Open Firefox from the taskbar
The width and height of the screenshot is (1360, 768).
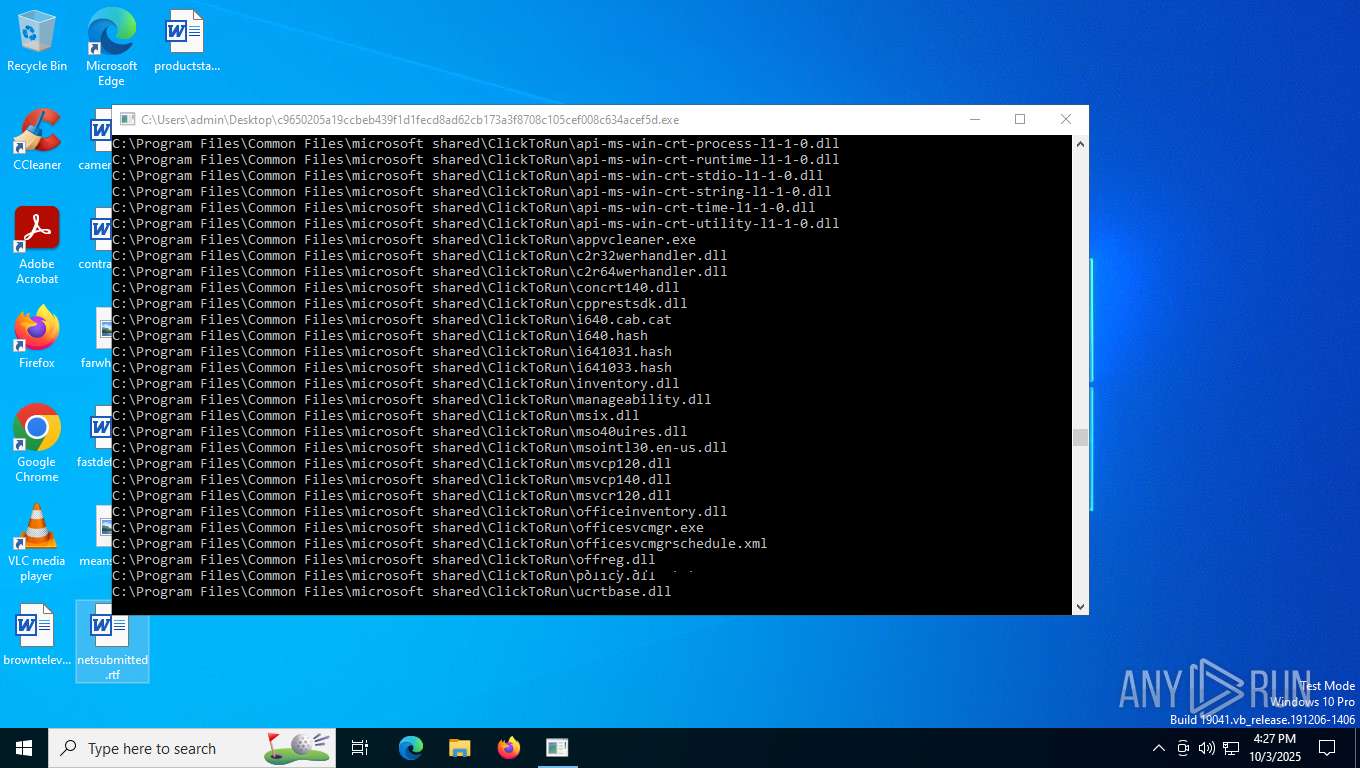tap(509, 748)
